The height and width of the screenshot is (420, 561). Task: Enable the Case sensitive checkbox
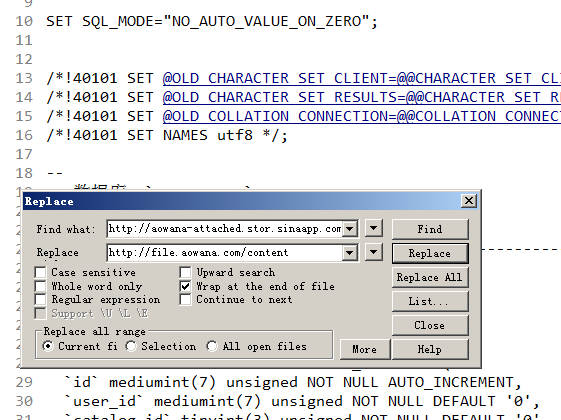coord(40,272)
